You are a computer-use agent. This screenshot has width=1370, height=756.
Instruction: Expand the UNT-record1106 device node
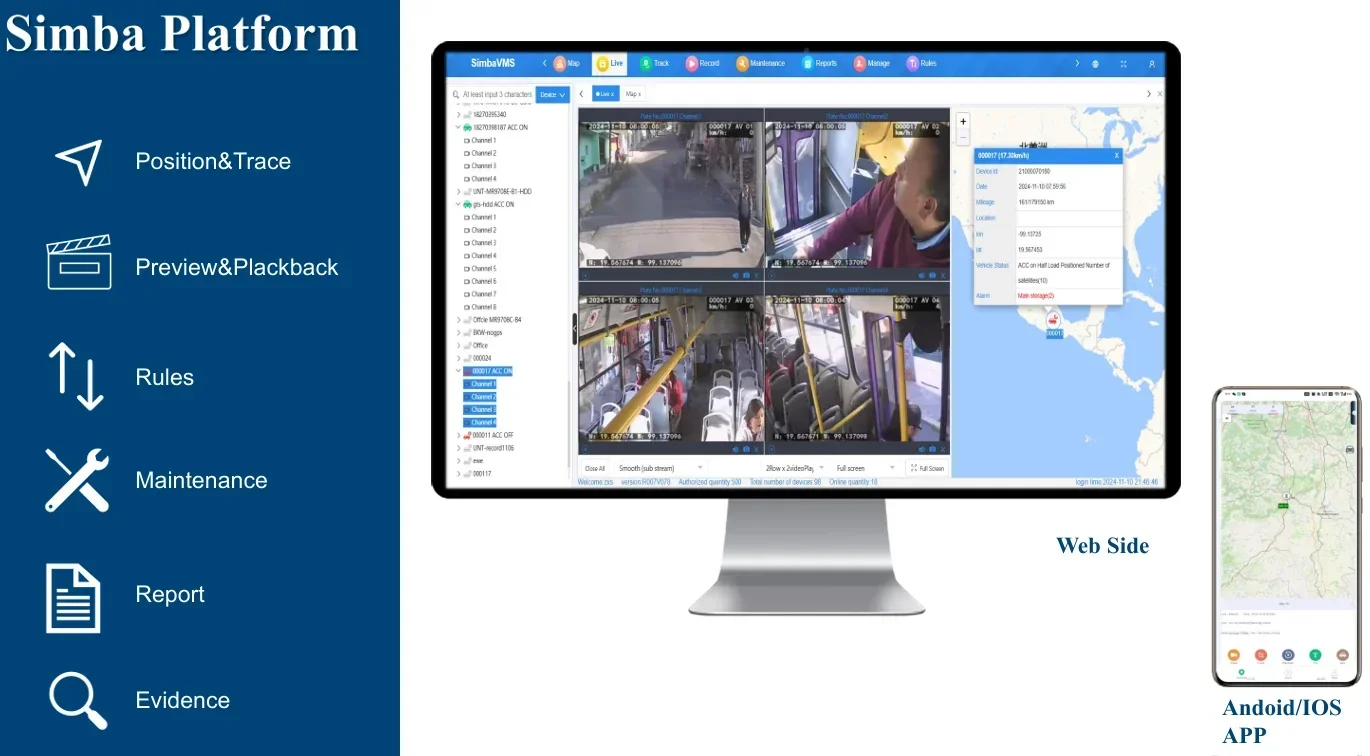[458, 448]
